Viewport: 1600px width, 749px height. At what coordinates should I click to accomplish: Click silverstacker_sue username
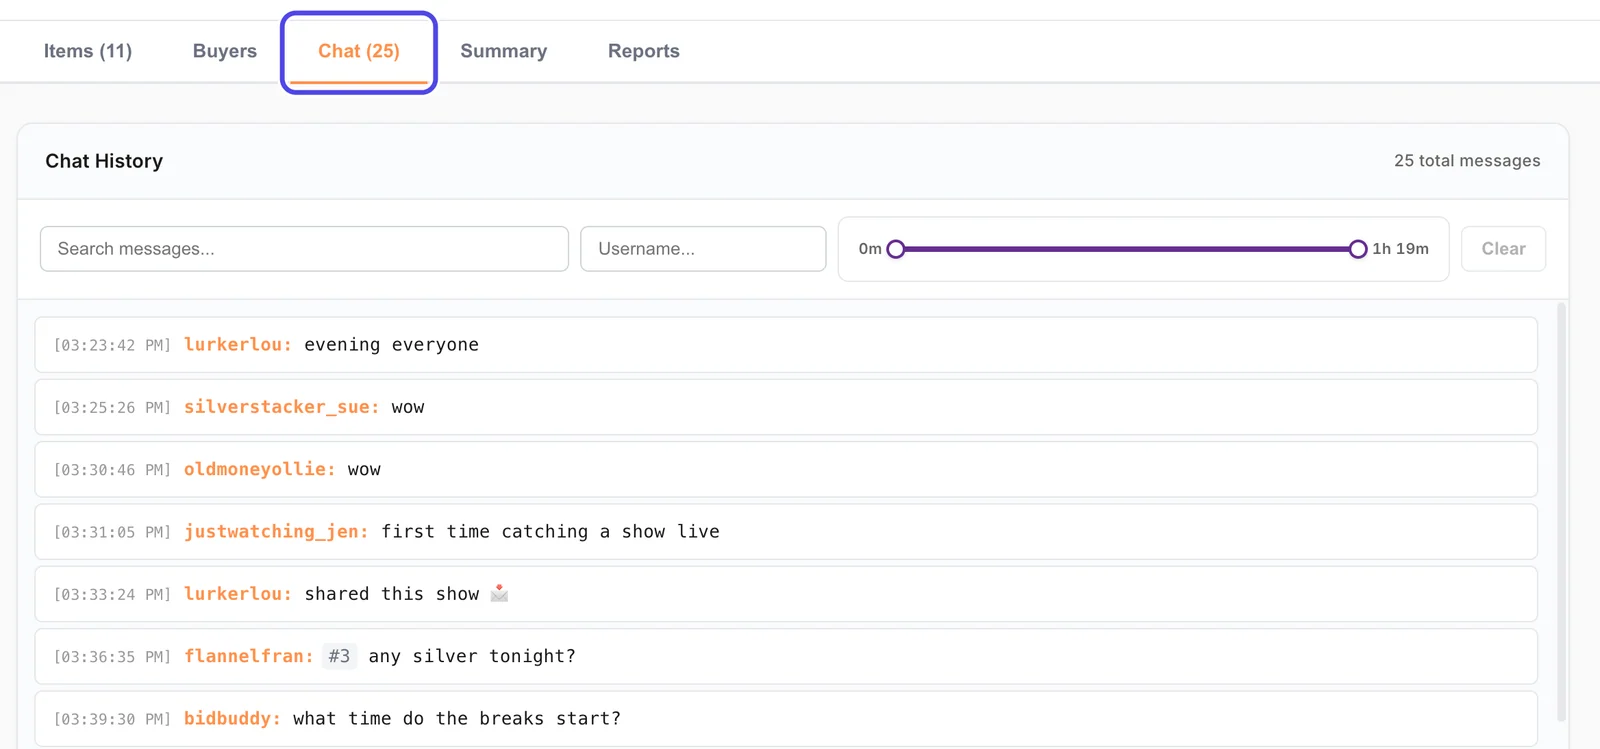(x=282, y=407)
